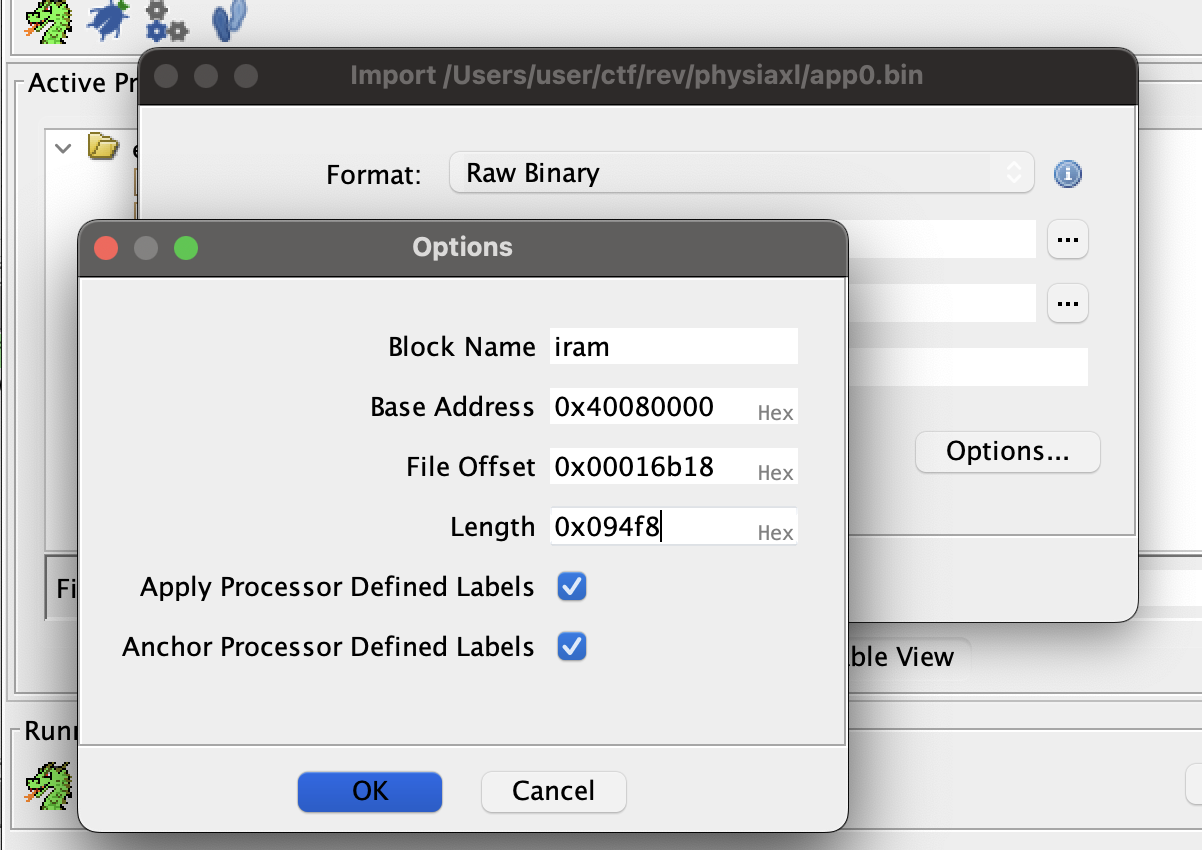Image resolution: width=1202 pixels, height=850 pixels.
Task: Open the Format Raw Binary dropdown
Action: 740,173
